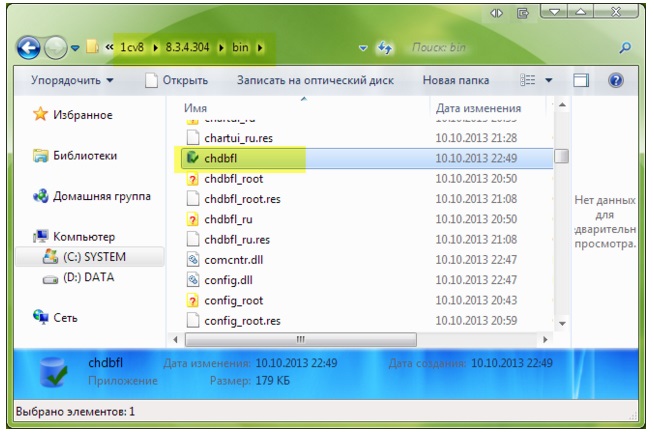This screenshot has height=435, width=654.
Task: Choose Записать на оптический диск
Action: 315,80
